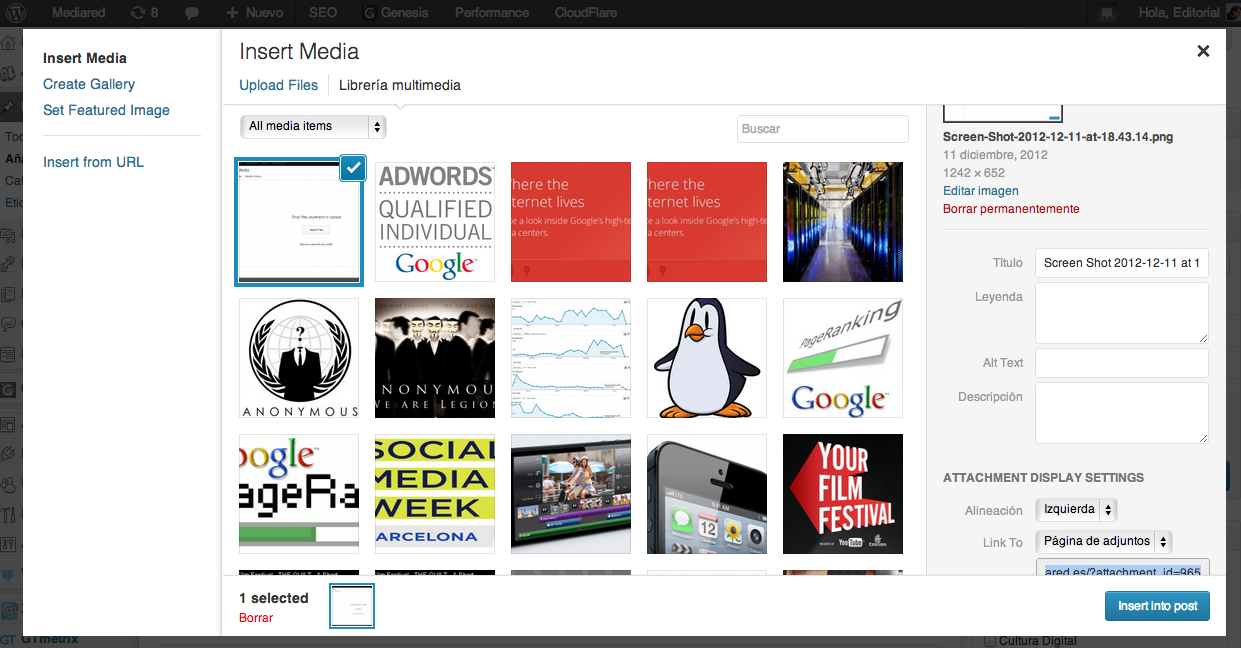This screenshot has width=1241, height=648.
Task: Select the black iPhone thumbnail
Action: click(707, 494)
